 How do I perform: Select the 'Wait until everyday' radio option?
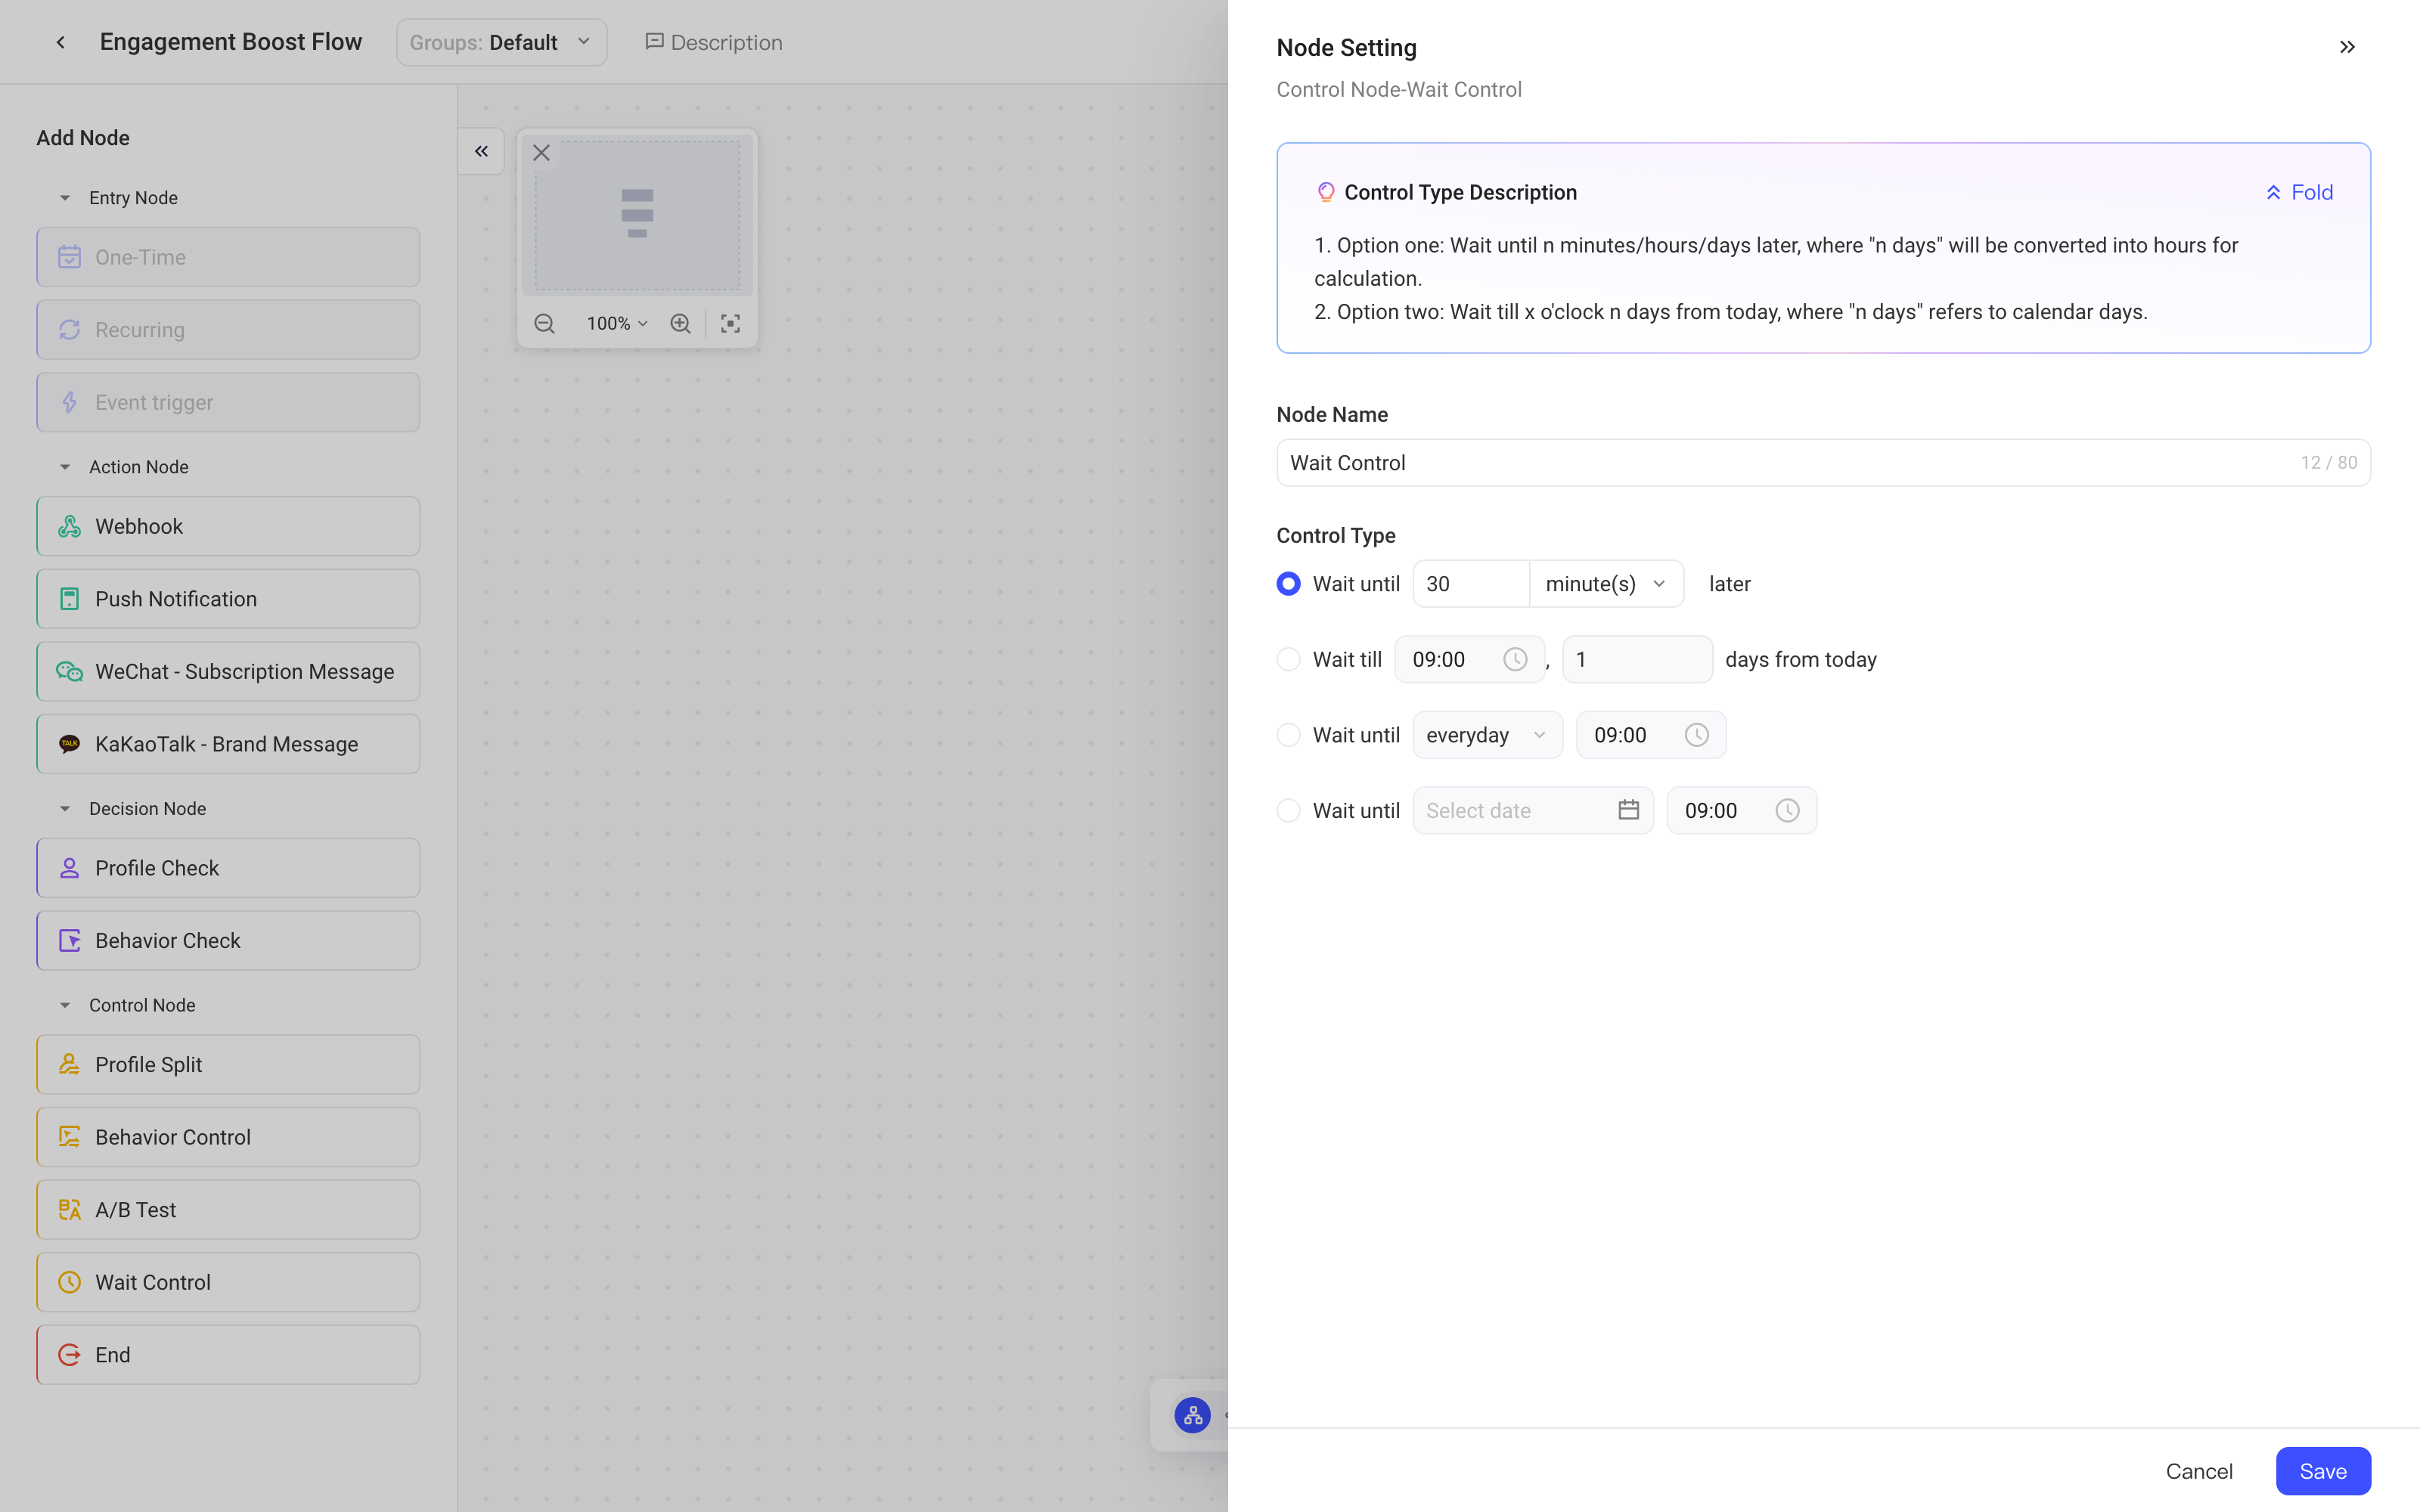coord(1288,735)
